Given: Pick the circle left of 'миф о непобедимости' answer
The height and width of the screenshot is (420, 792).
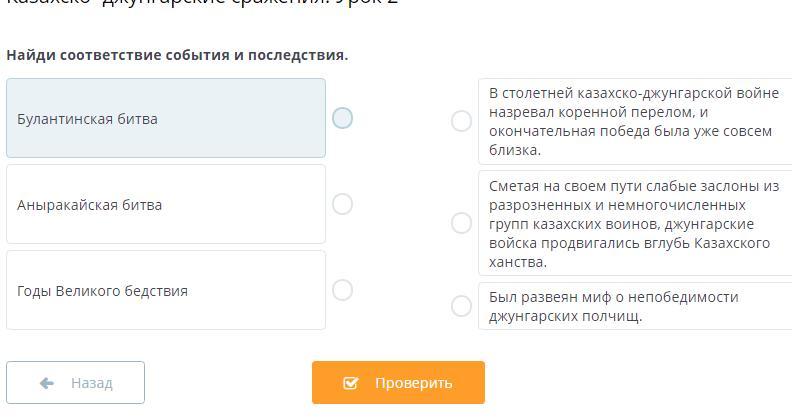Looking at the screenshot, I should (461, 306).
